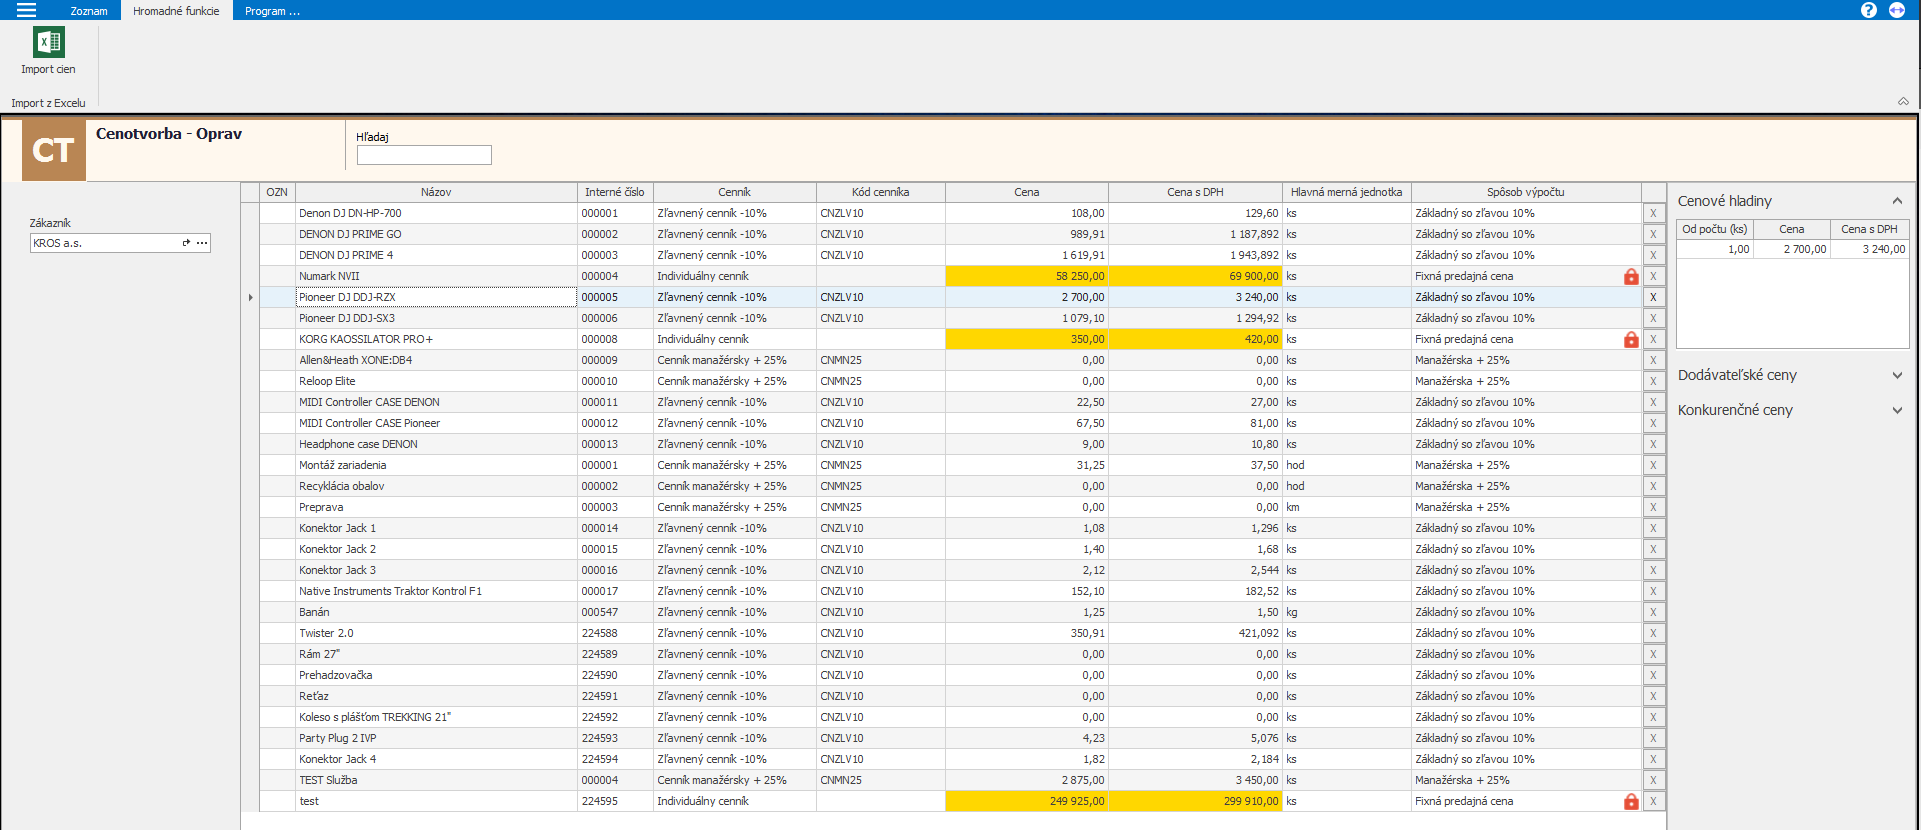Click the OZN cell of the Konektor Jack 1 row
The width and height of the screenshot is (1921, 830).
pyautogui.click(x=277, y=528)
